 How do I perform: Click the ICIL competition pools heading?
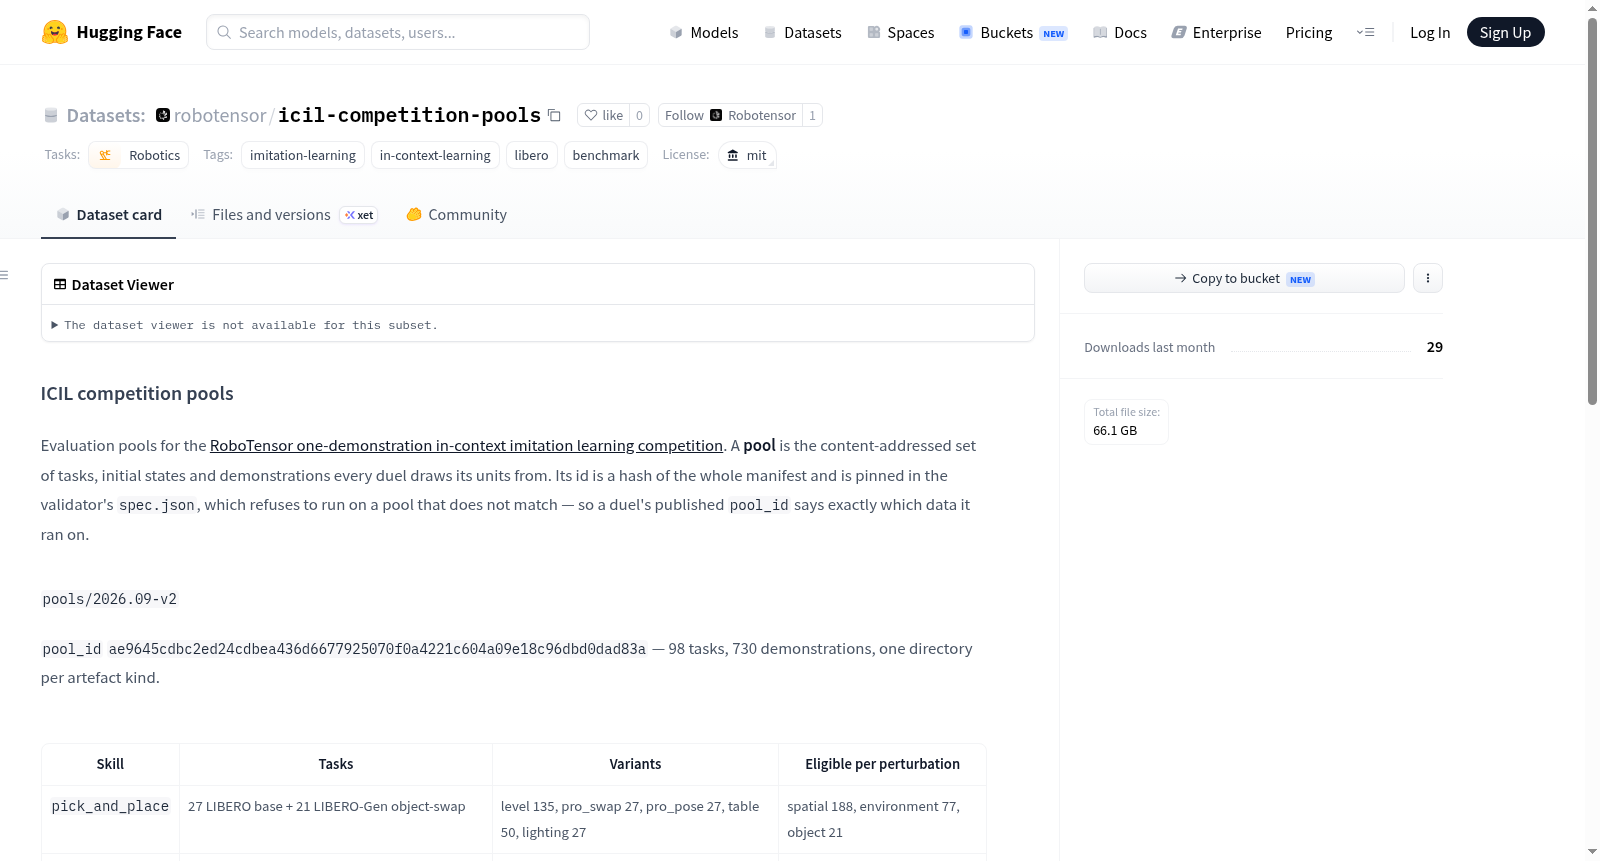pyautogui.click(x=137, y=394)
